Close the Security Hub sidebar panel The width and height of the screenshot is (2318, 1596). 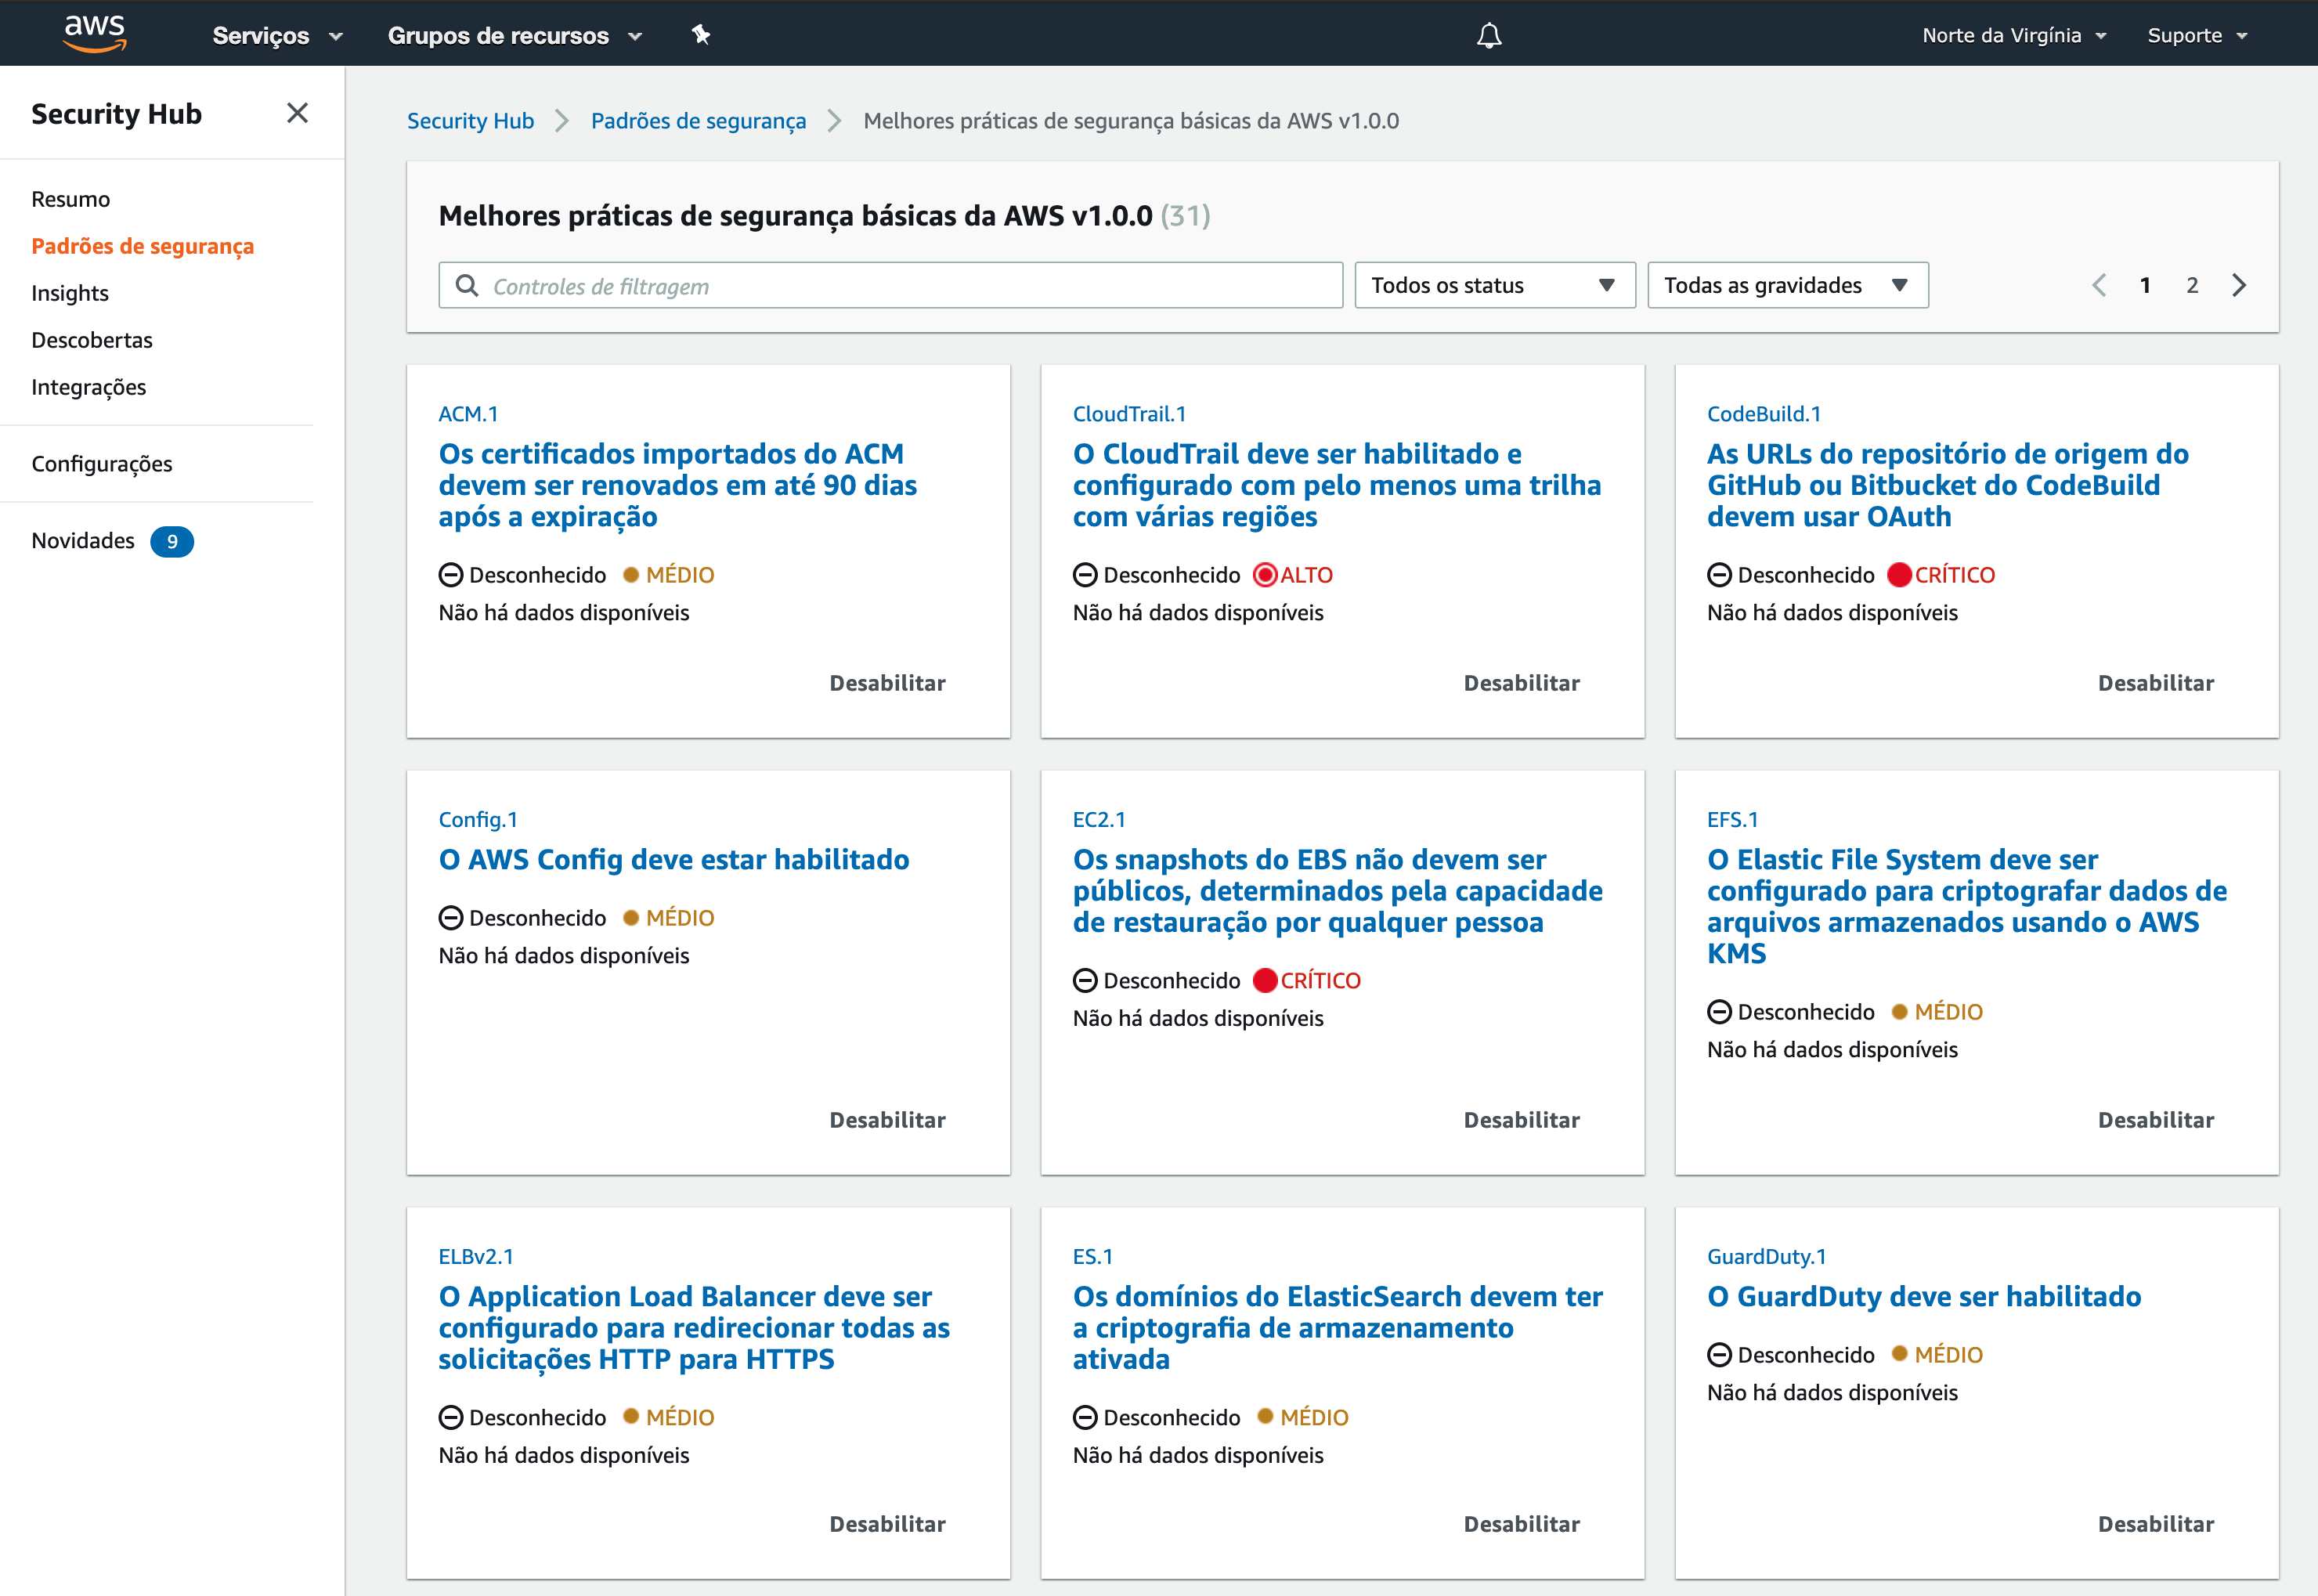pos(297,113)
